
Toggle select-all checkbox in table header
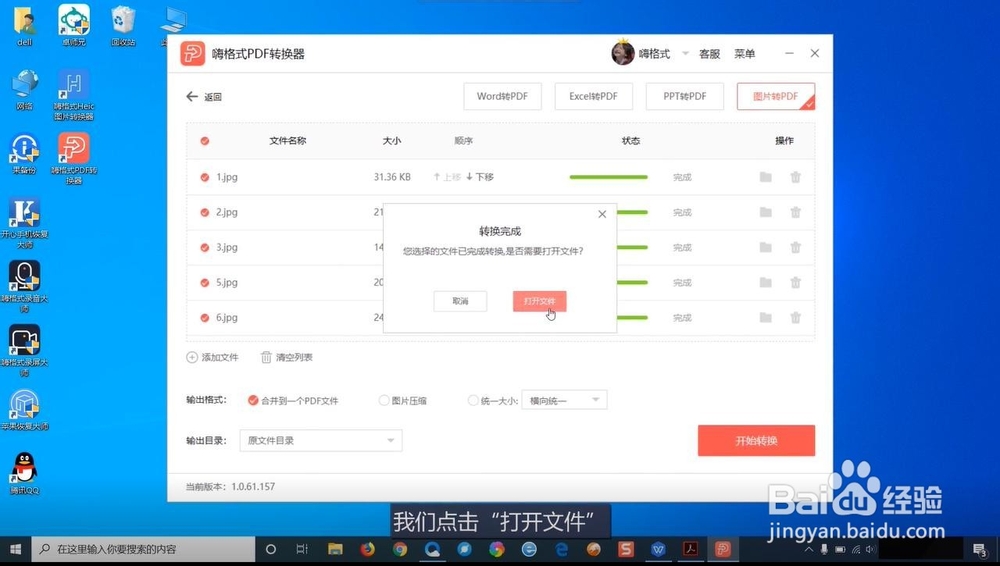pyautogui.click(x=205, y=141)
